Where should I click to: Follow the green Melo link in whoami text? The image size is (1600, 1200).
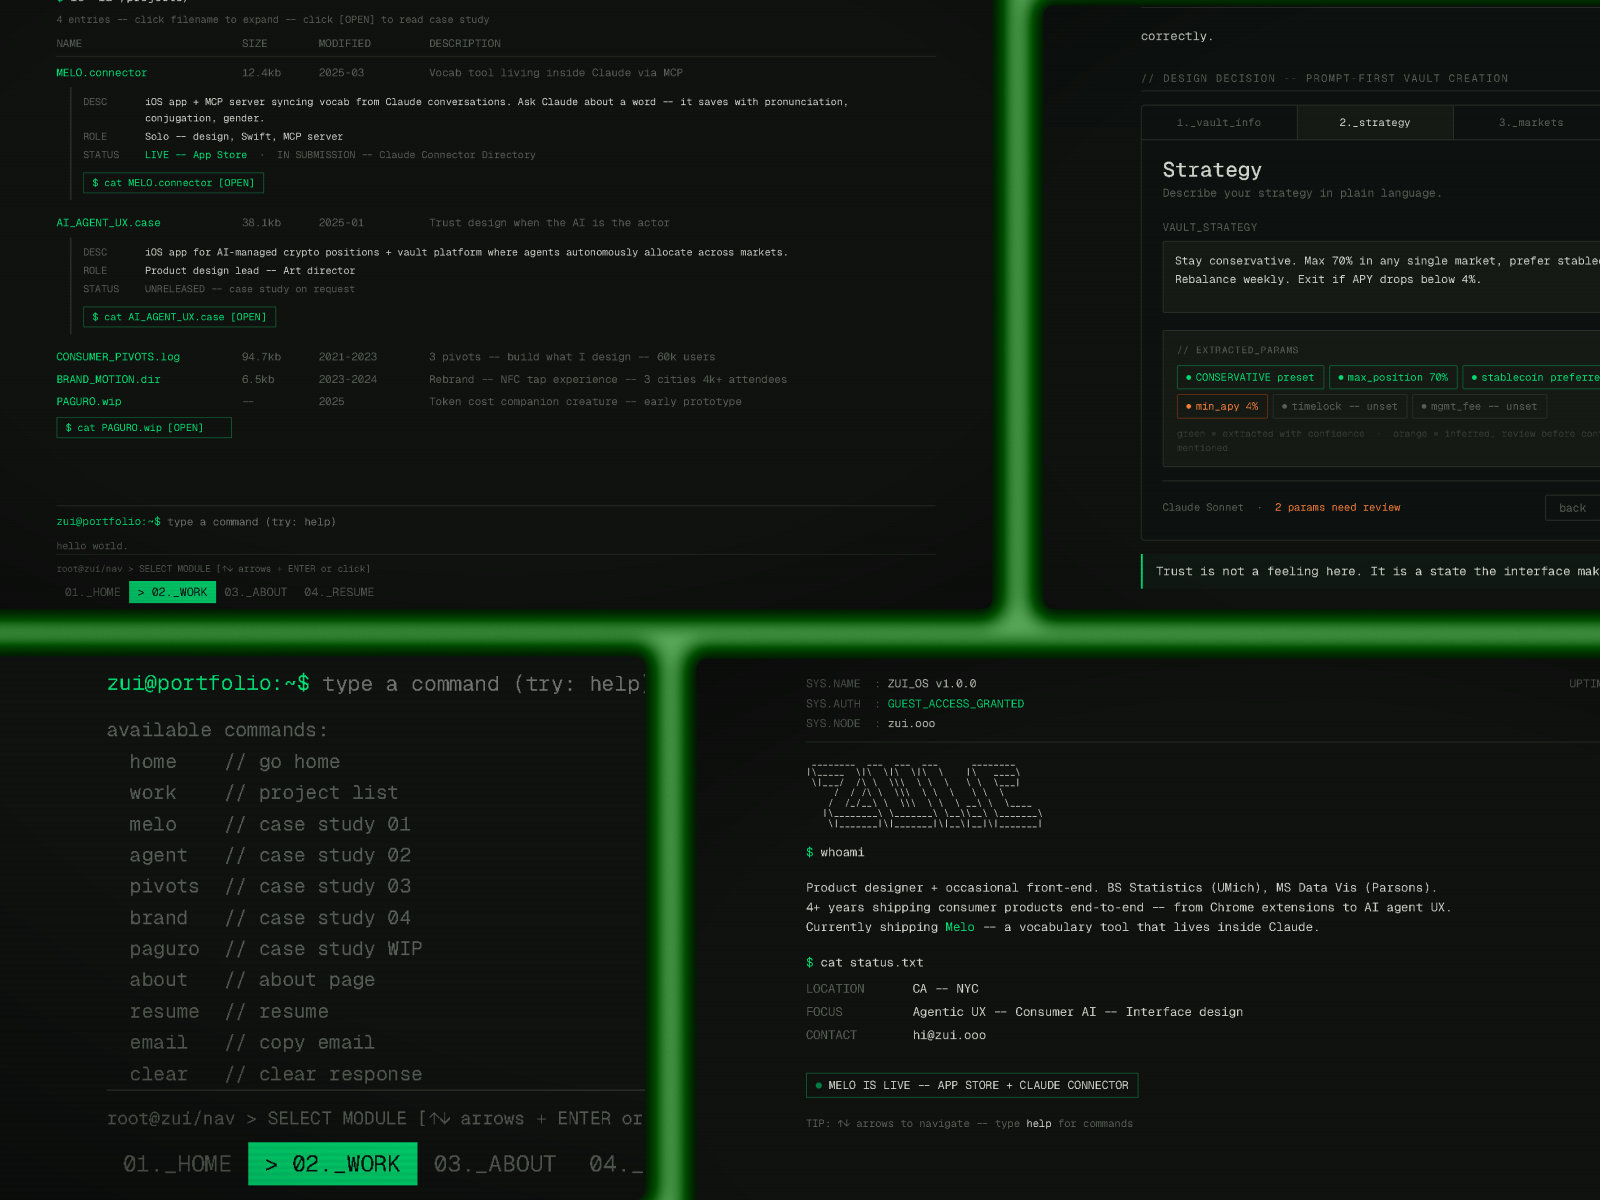[x=959, y=928]
